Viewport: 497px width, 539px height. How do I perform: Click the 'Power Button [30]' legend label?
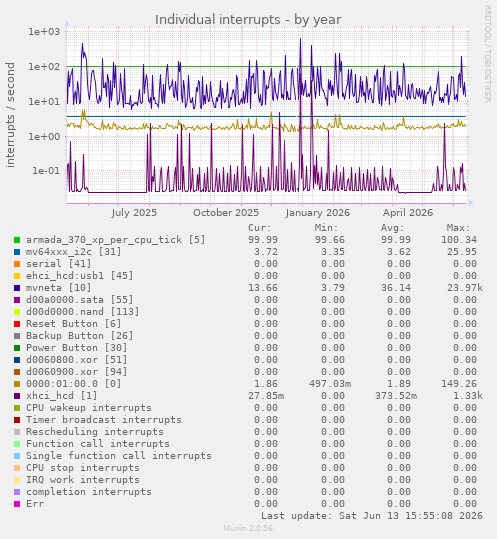pyautogui.click(x=77, y=348)
